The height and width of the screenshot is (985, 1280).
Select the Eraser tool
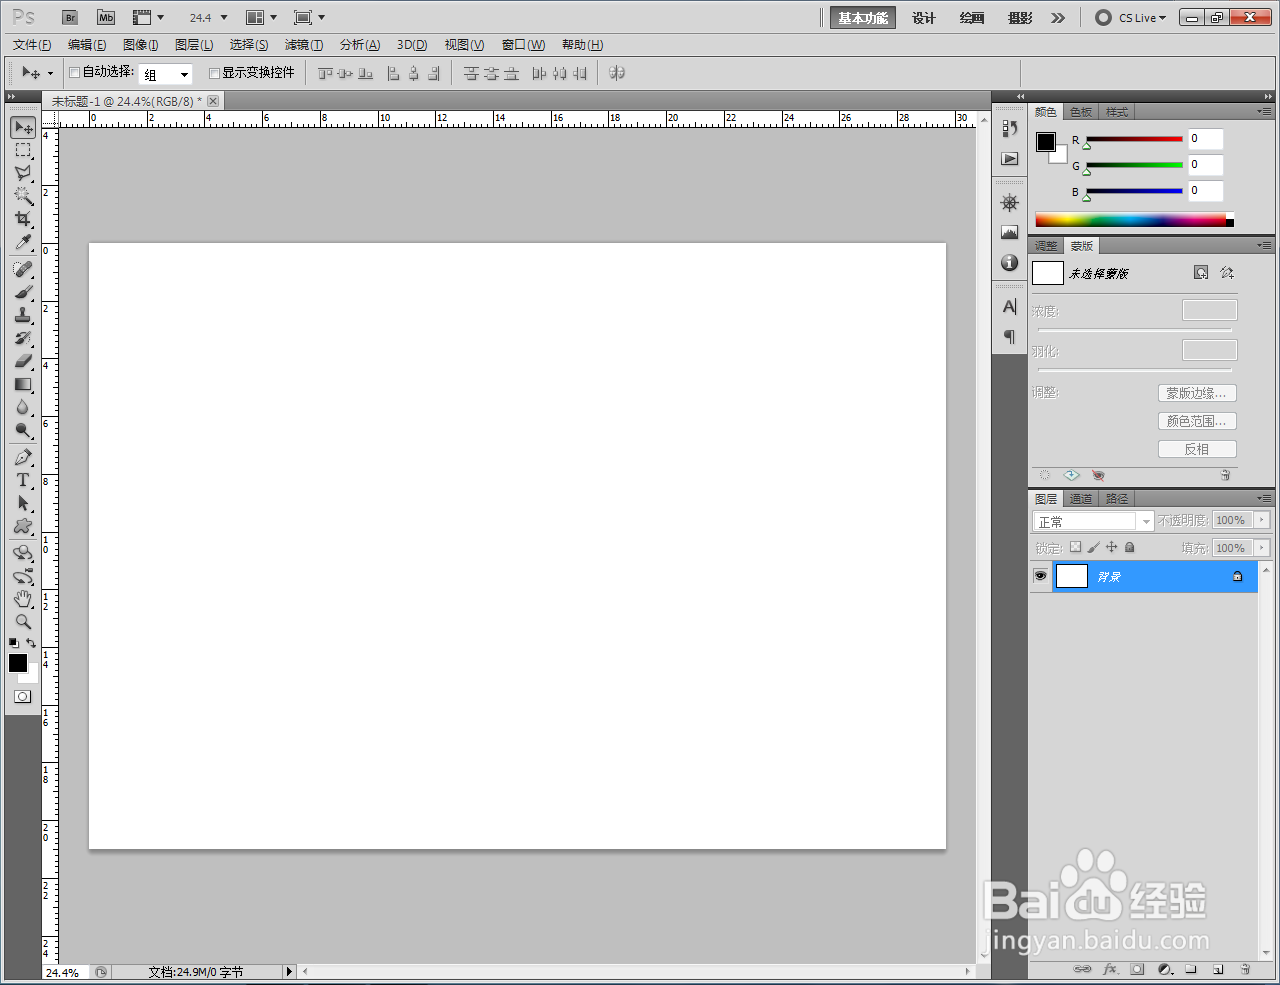click(23, 361)
